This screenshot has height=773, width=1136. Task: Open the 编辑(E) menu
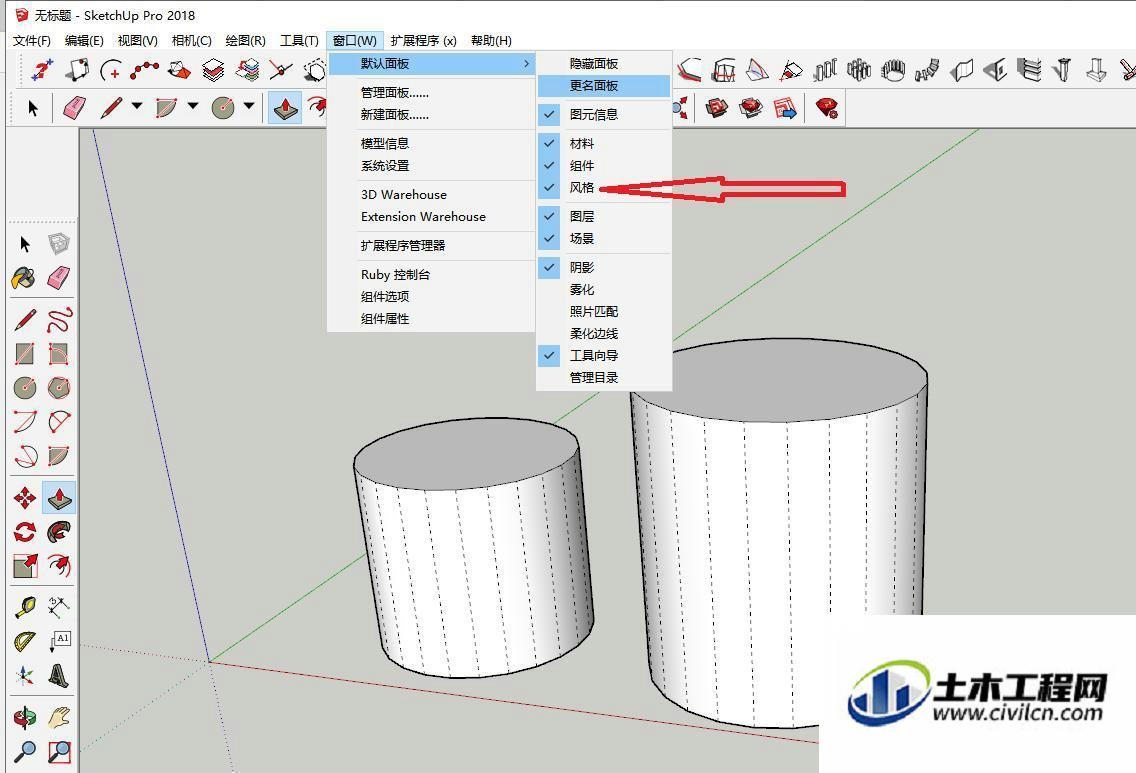84,41
